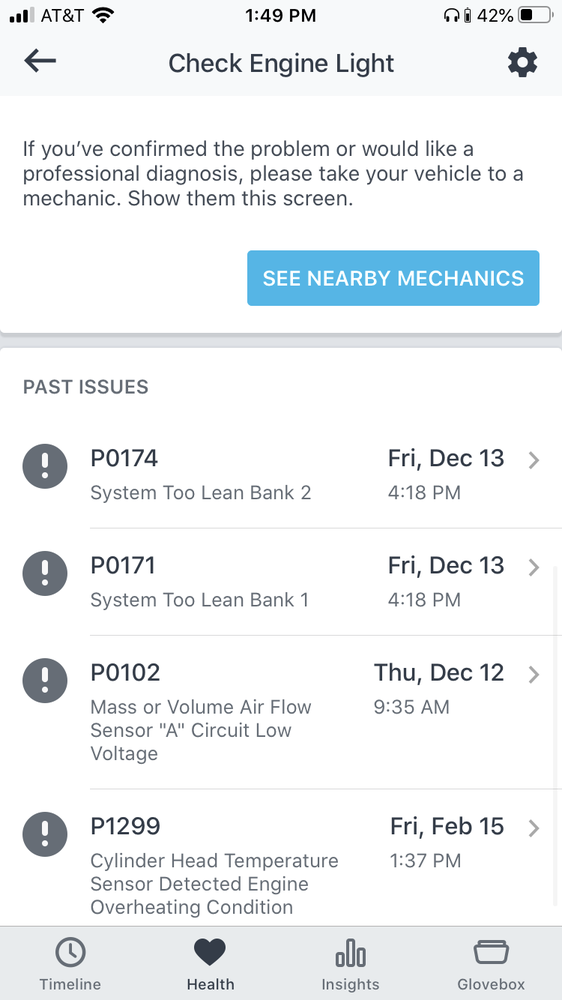Switch to the Glovebox tab
562x1000 pixels.
click(x=491, y=964)
